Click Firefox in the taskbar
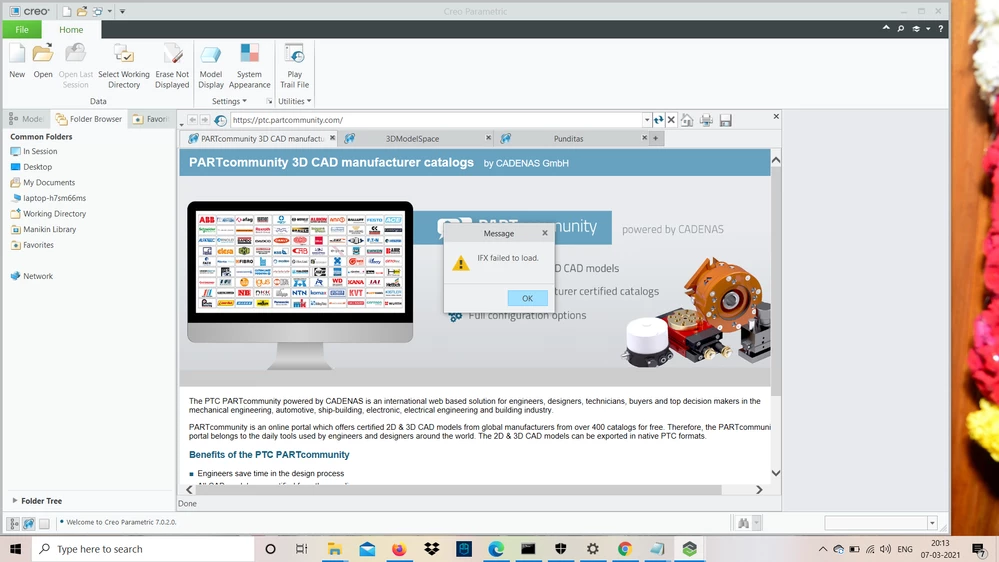This screenshot has height=562, width=999. 399,549
